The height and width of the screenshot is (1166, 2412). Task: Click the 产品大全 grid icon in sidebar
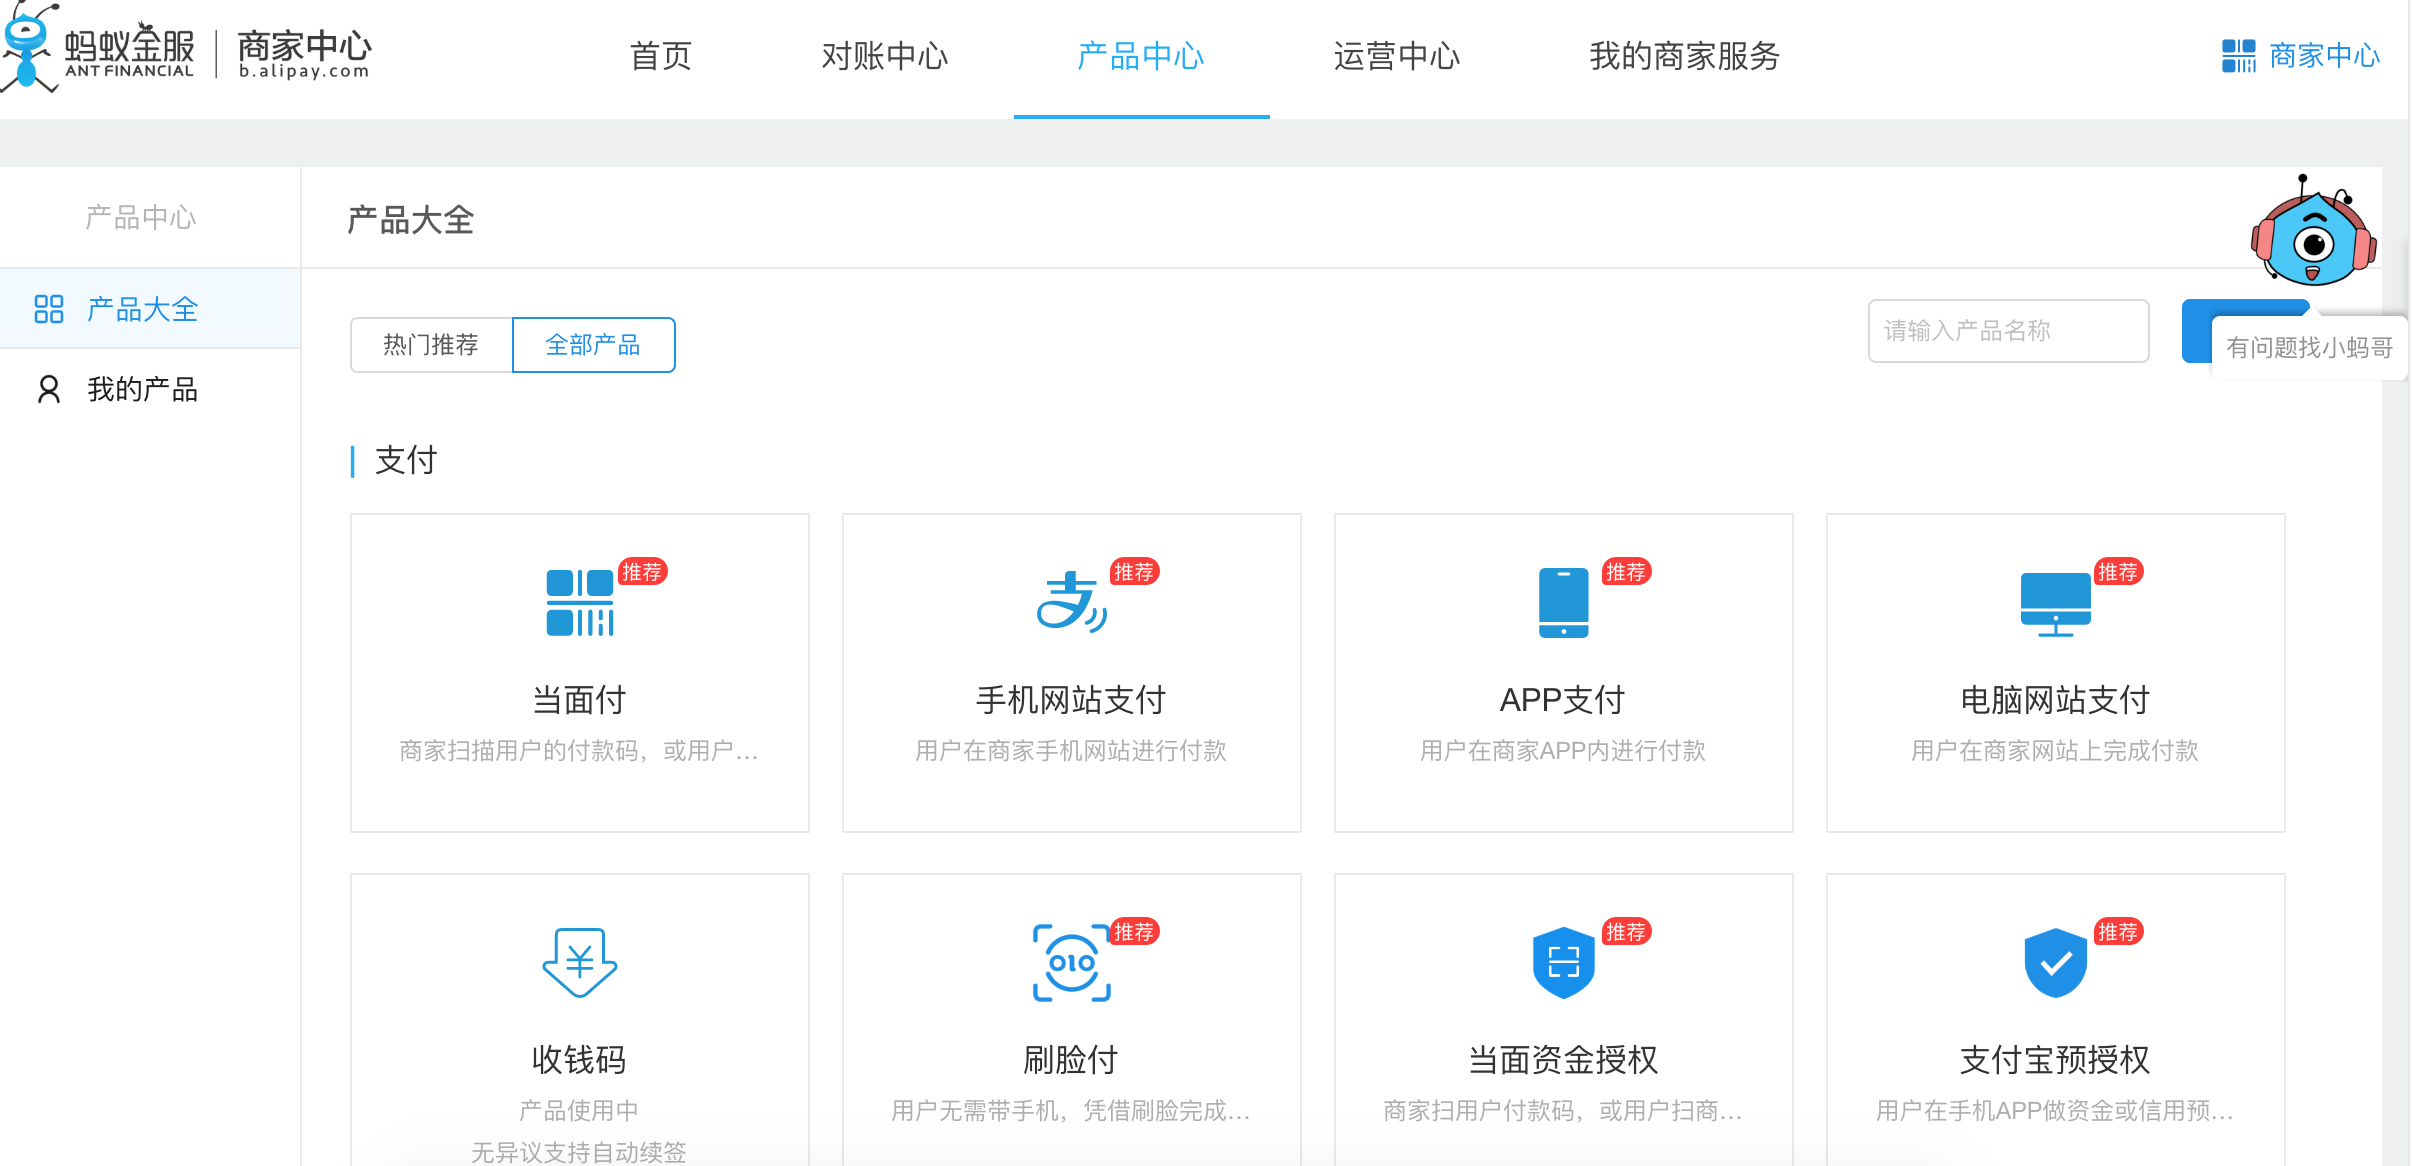49,309
